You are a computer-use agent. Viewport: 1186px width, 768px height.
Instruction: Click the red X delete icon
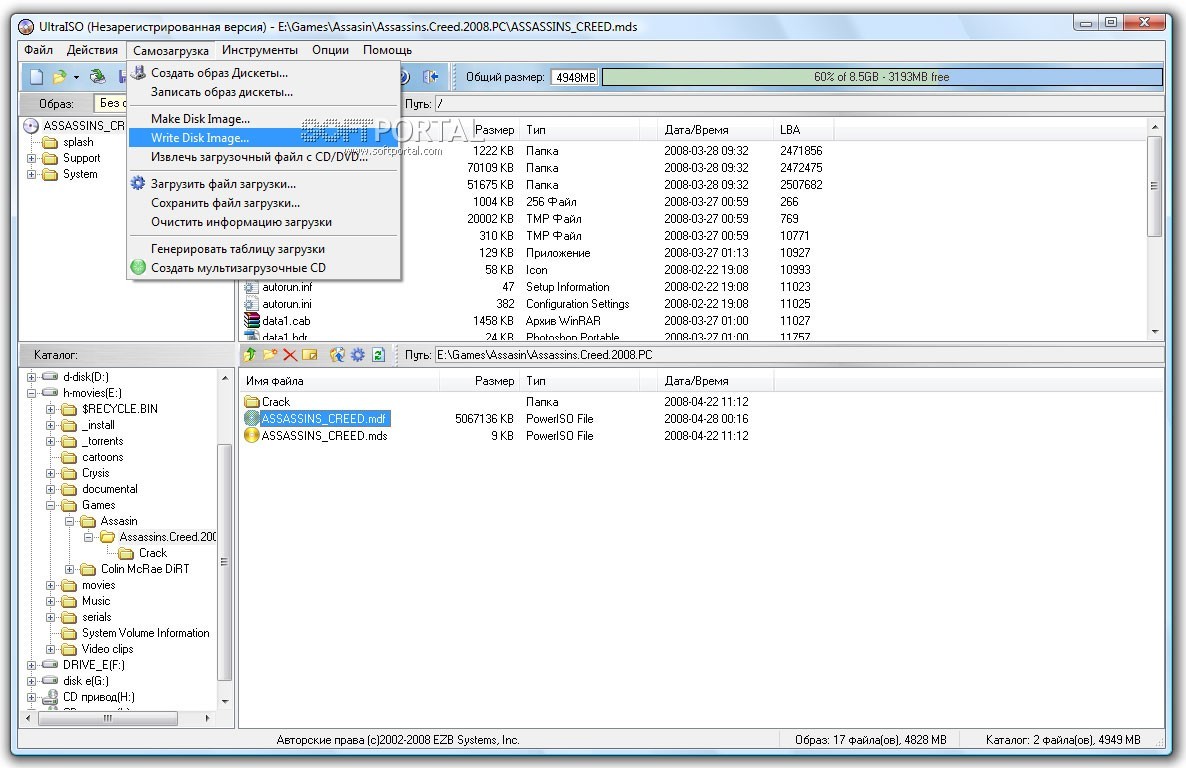click(x=289, y=354)
